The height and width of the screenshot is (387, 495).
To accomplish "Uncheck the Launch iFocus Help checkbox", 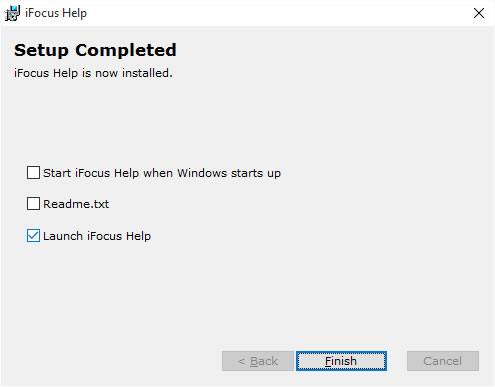I will point(33,236).
